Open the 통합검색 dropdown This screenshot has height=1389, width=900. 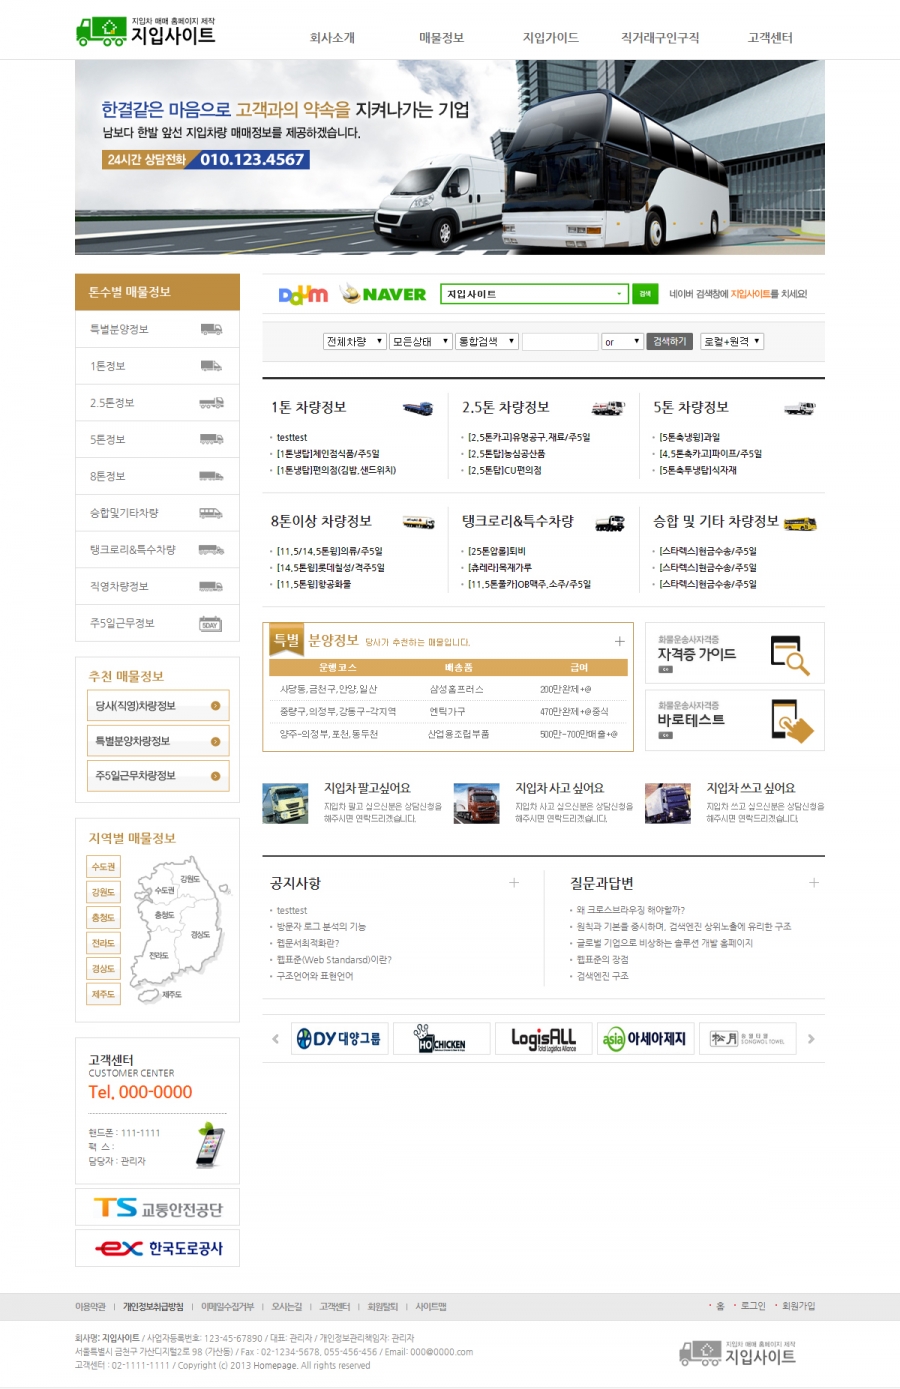point(486,342)
